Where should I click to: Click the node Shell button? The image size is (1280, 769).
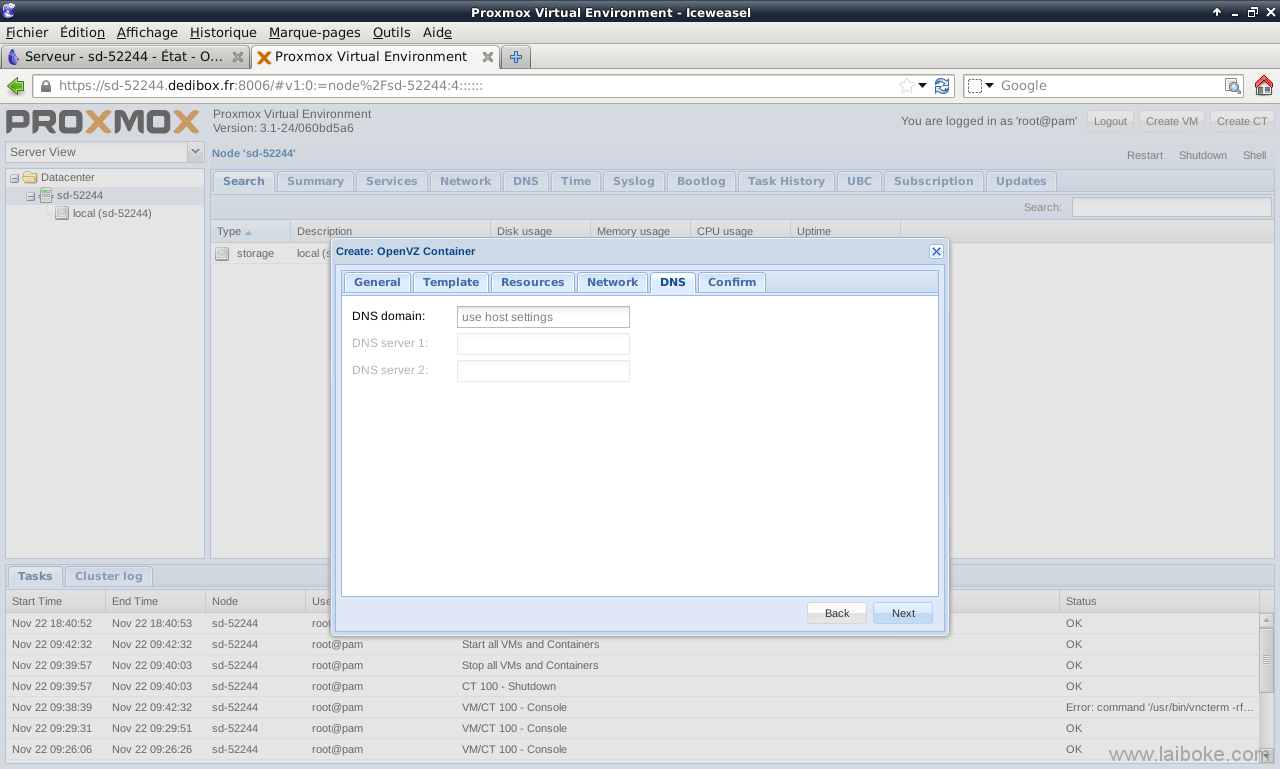coord(1254,155)
